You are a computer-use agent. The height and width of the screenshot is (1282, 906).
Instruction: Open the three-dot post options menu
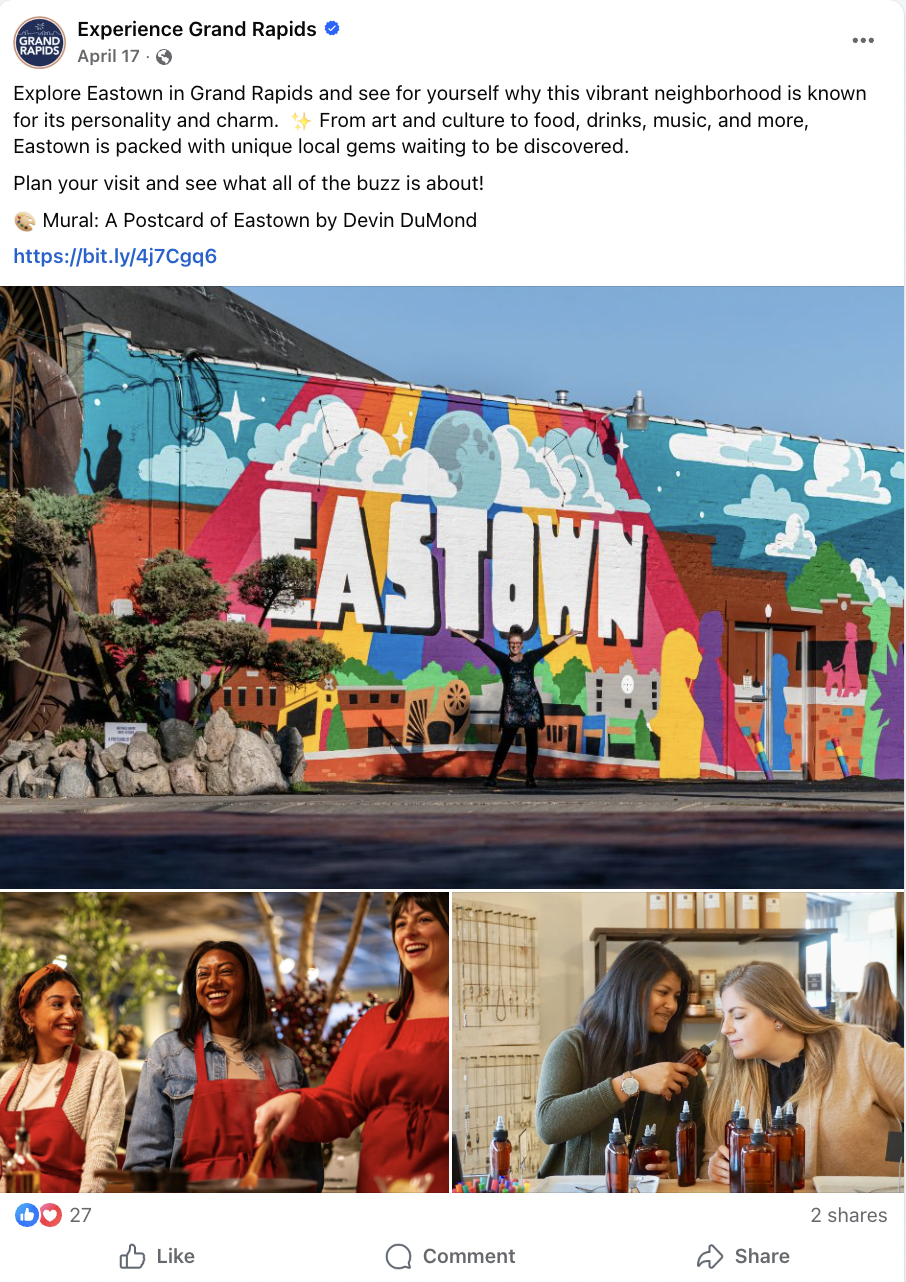pos(863,40)
